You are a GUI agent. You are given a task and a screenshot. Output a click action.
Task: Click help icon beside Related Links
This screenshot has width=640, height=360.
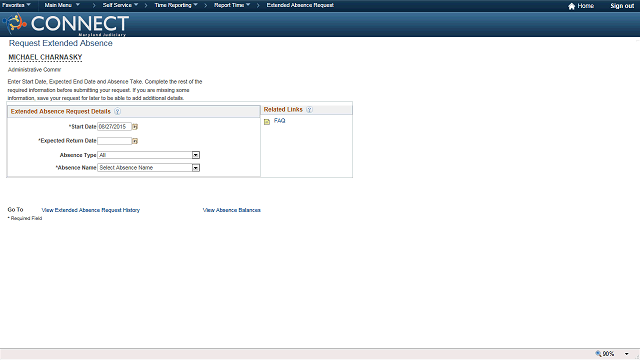coord(309,109)
